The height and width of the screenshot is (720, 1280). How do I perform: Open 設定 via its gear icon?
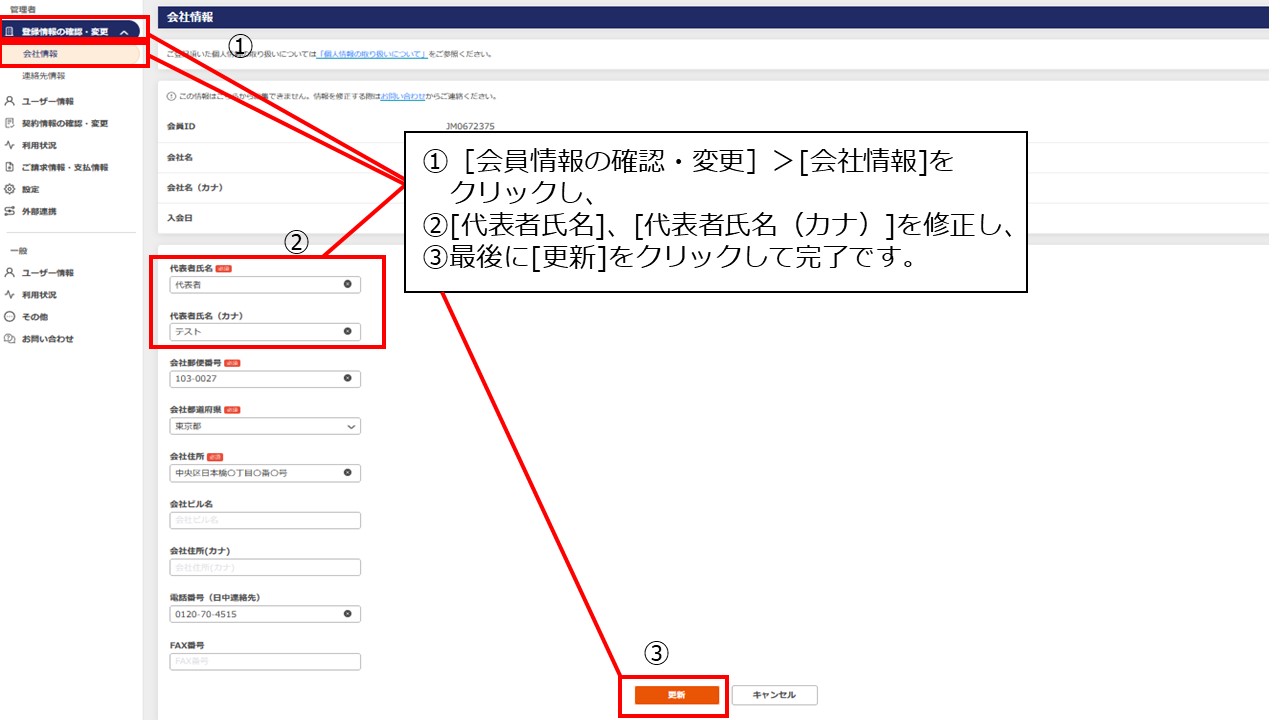[9, 189]
